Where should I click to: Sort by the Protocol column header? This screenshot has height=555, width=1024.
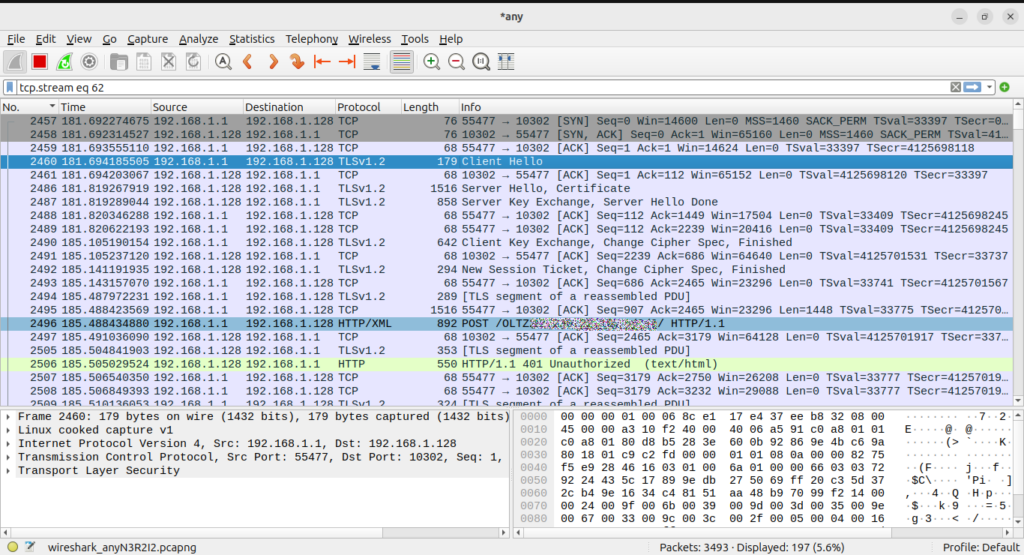368,107
